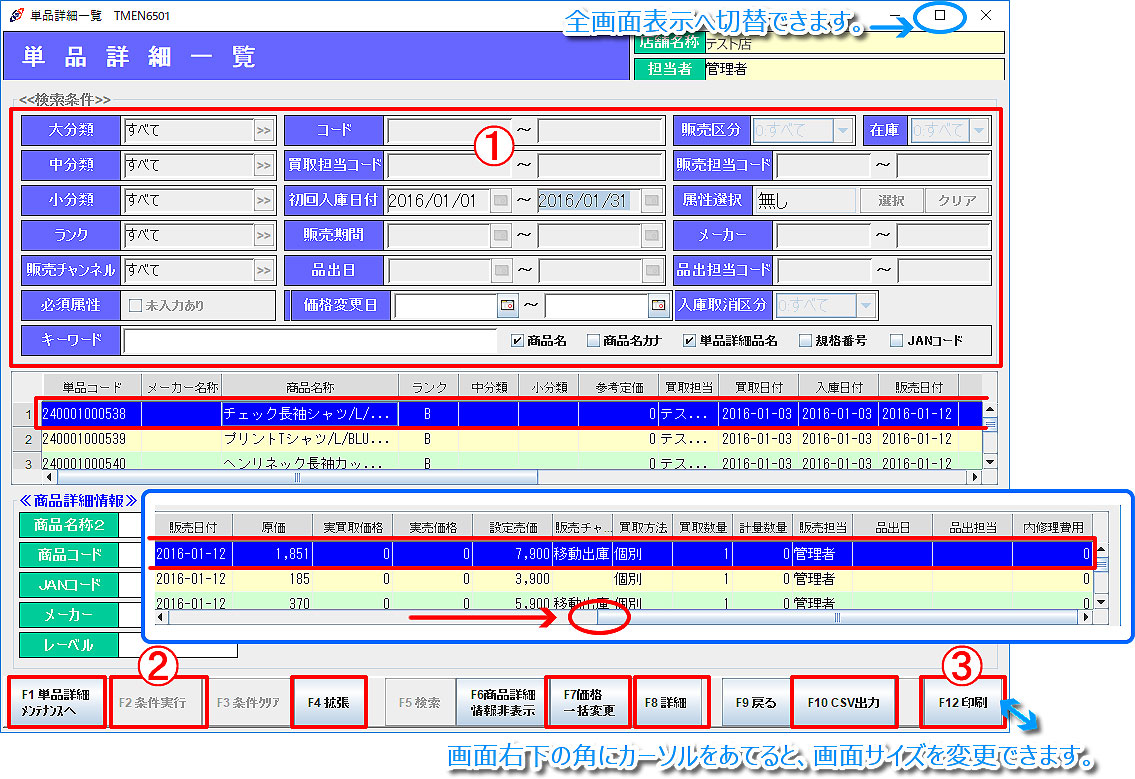Click calendar icon beside 2016/01/01 date

coord(500,200)
